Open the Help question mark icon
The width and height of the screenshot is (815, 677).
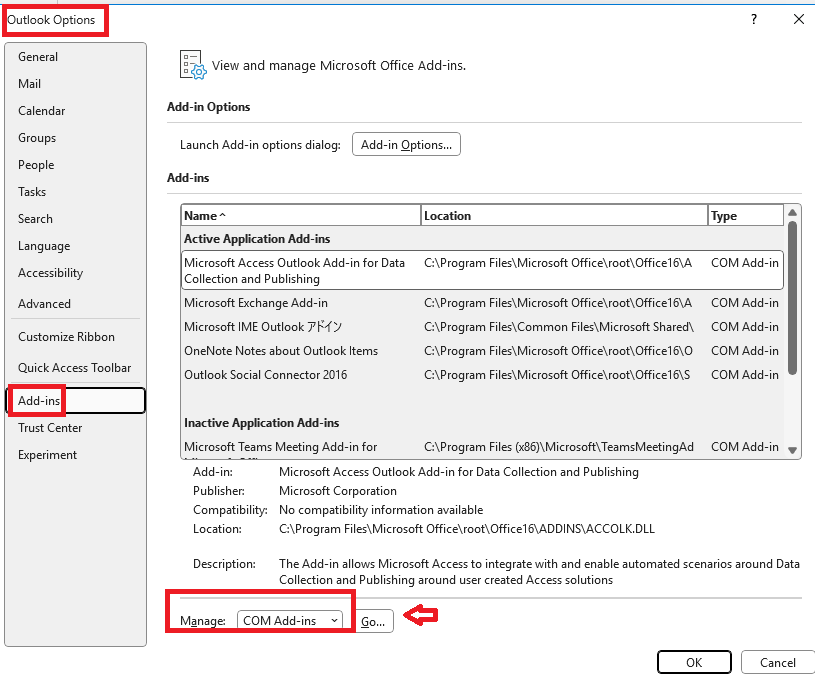click(754, 19)
